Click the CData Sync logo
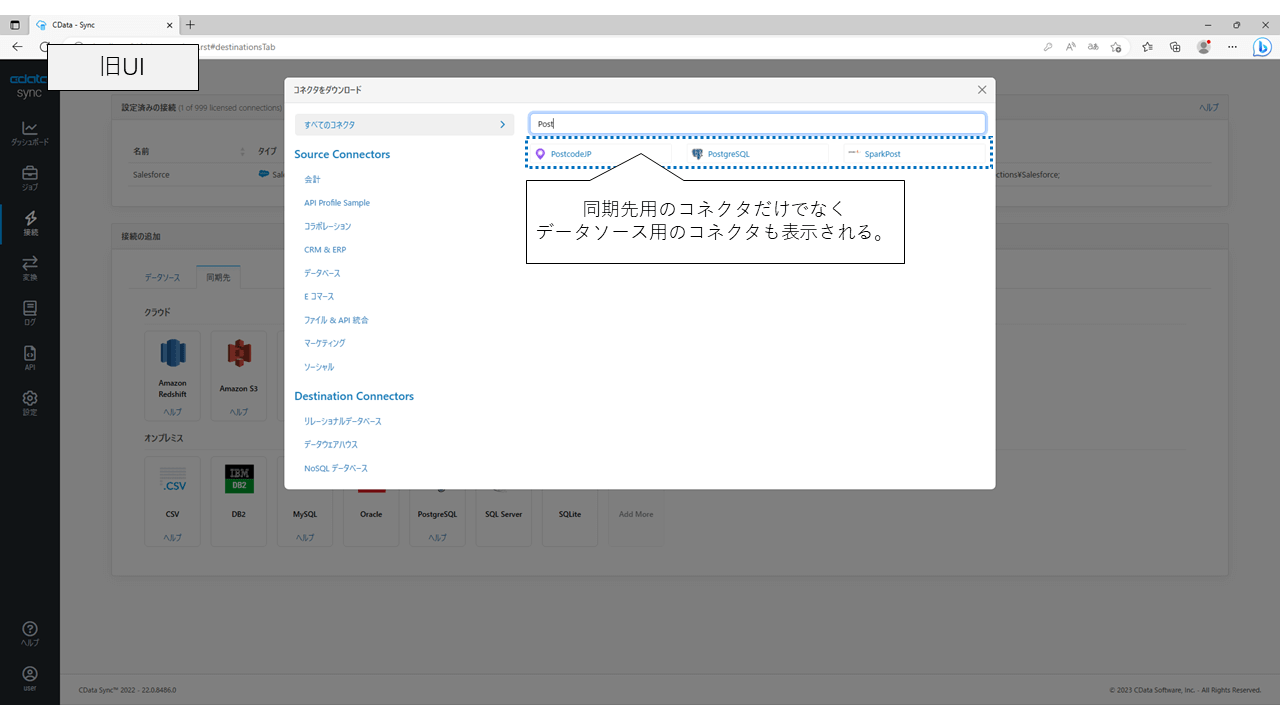 (x=30, y=85)
